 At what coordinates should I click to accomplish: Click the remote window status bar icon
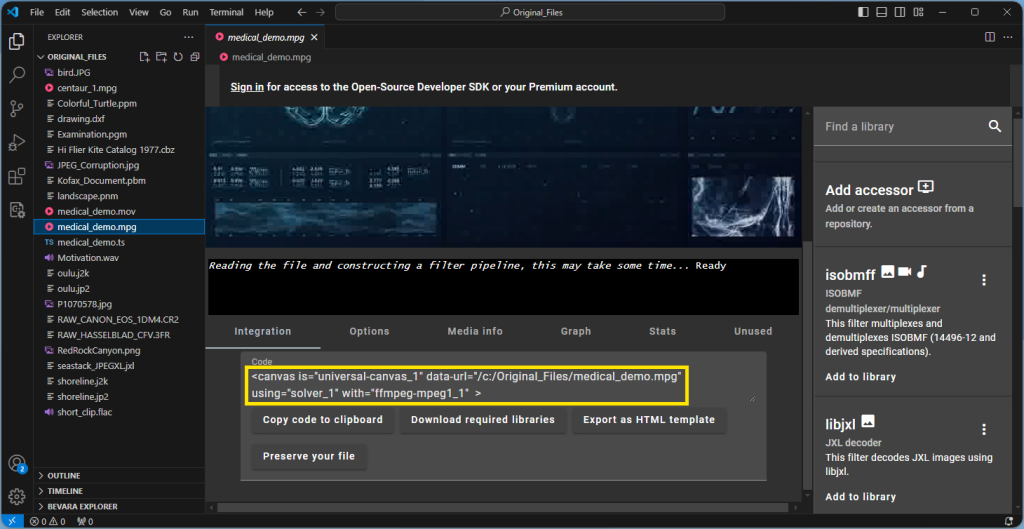(x=11, y=521)
